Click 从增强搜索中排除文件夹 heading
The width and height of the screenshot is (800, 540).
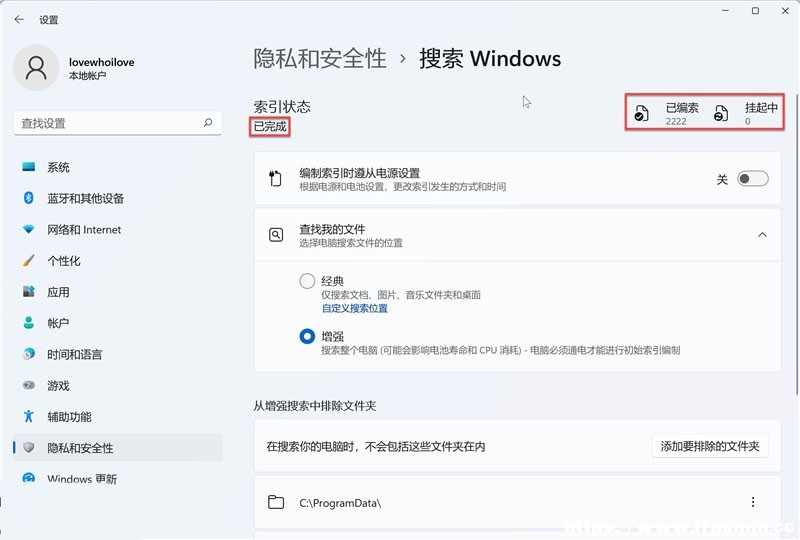point(315,406)
